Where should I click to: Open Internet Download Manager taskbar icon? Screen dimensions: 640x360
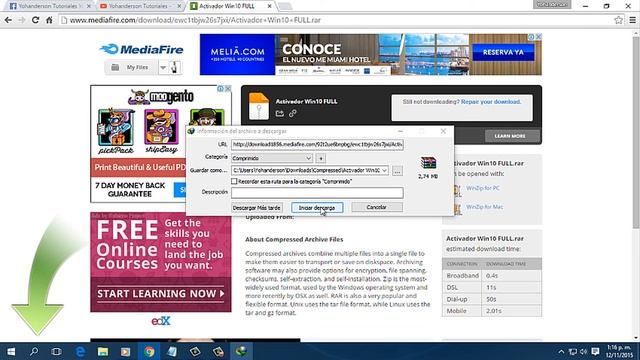pos(241,351)
